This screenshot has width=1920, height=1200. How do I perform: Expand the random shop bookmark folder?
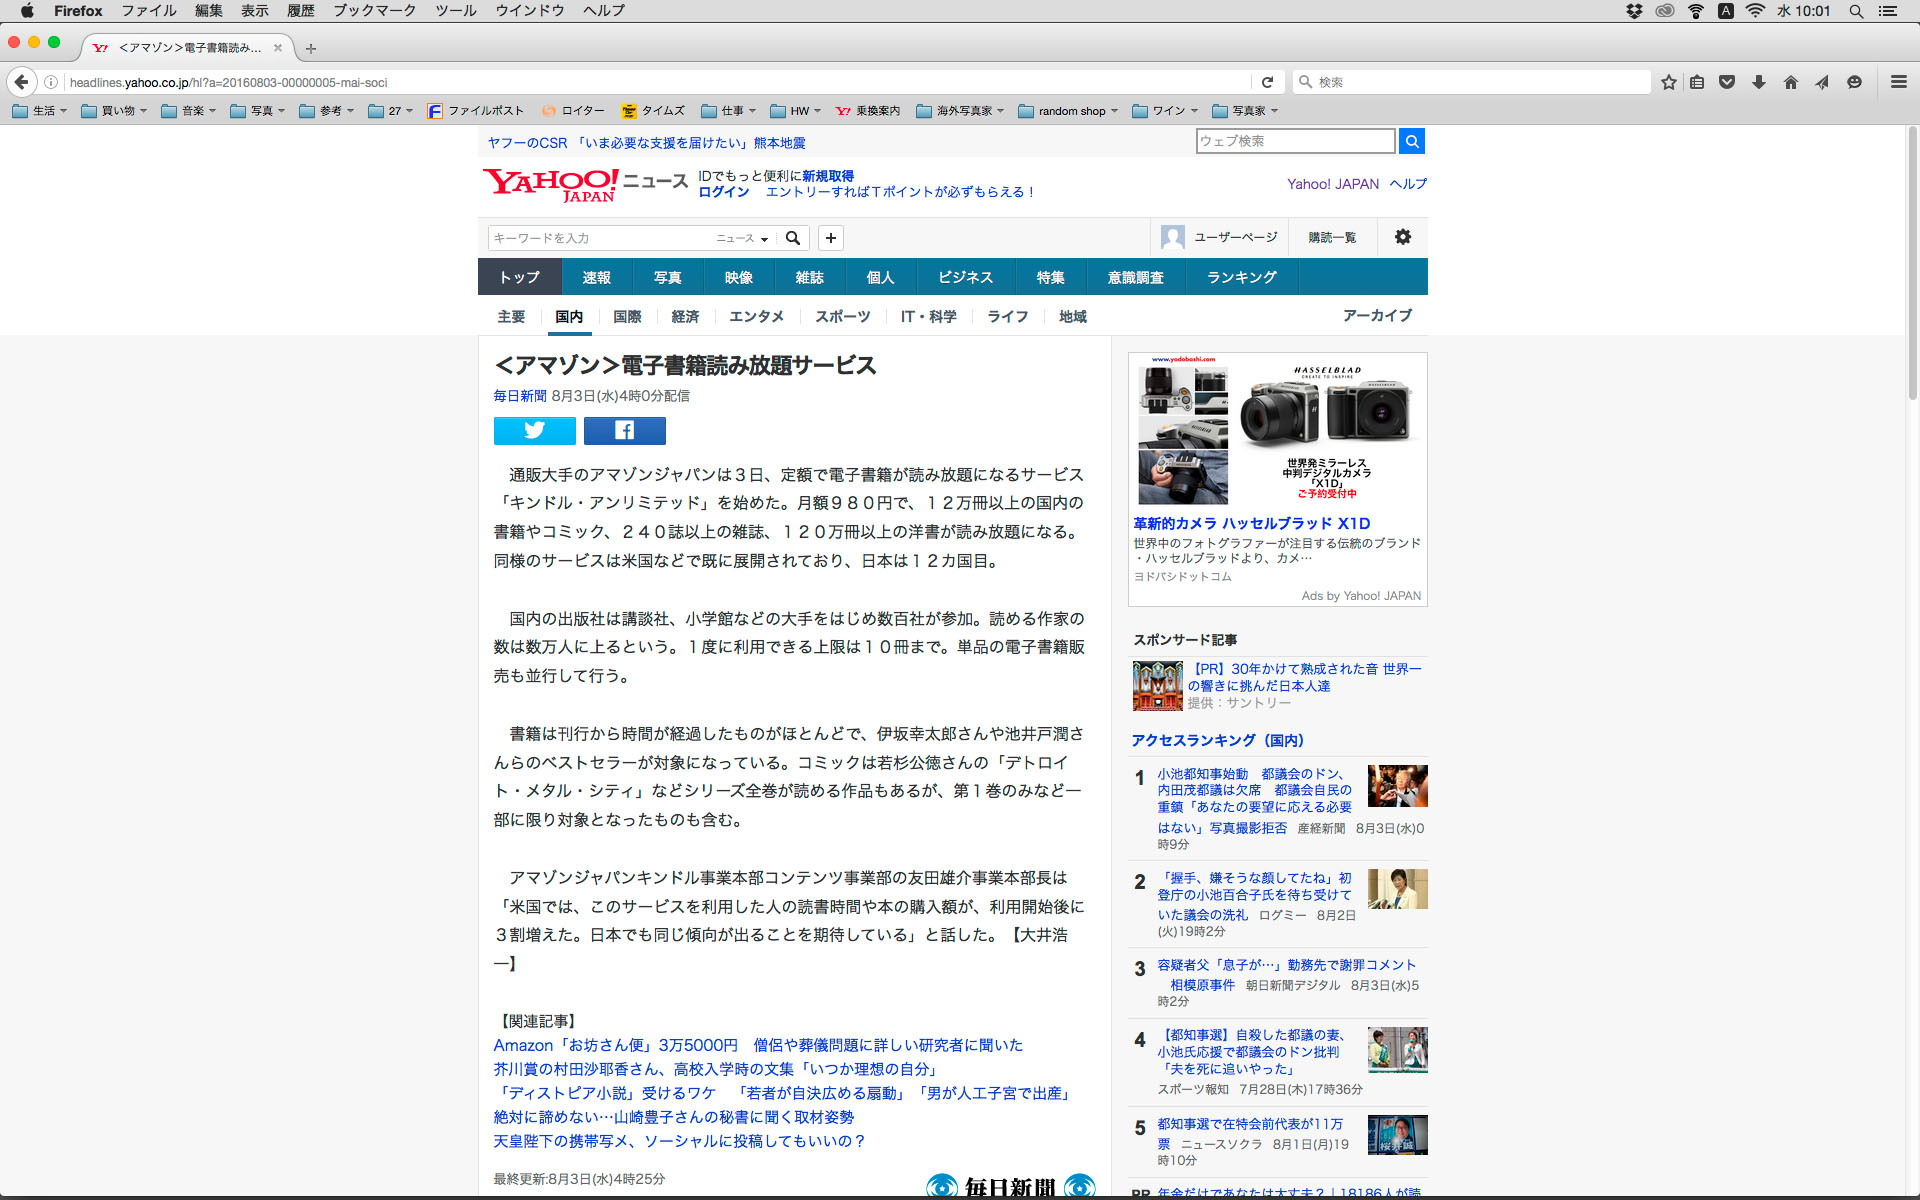click(x=1068, y=111)
